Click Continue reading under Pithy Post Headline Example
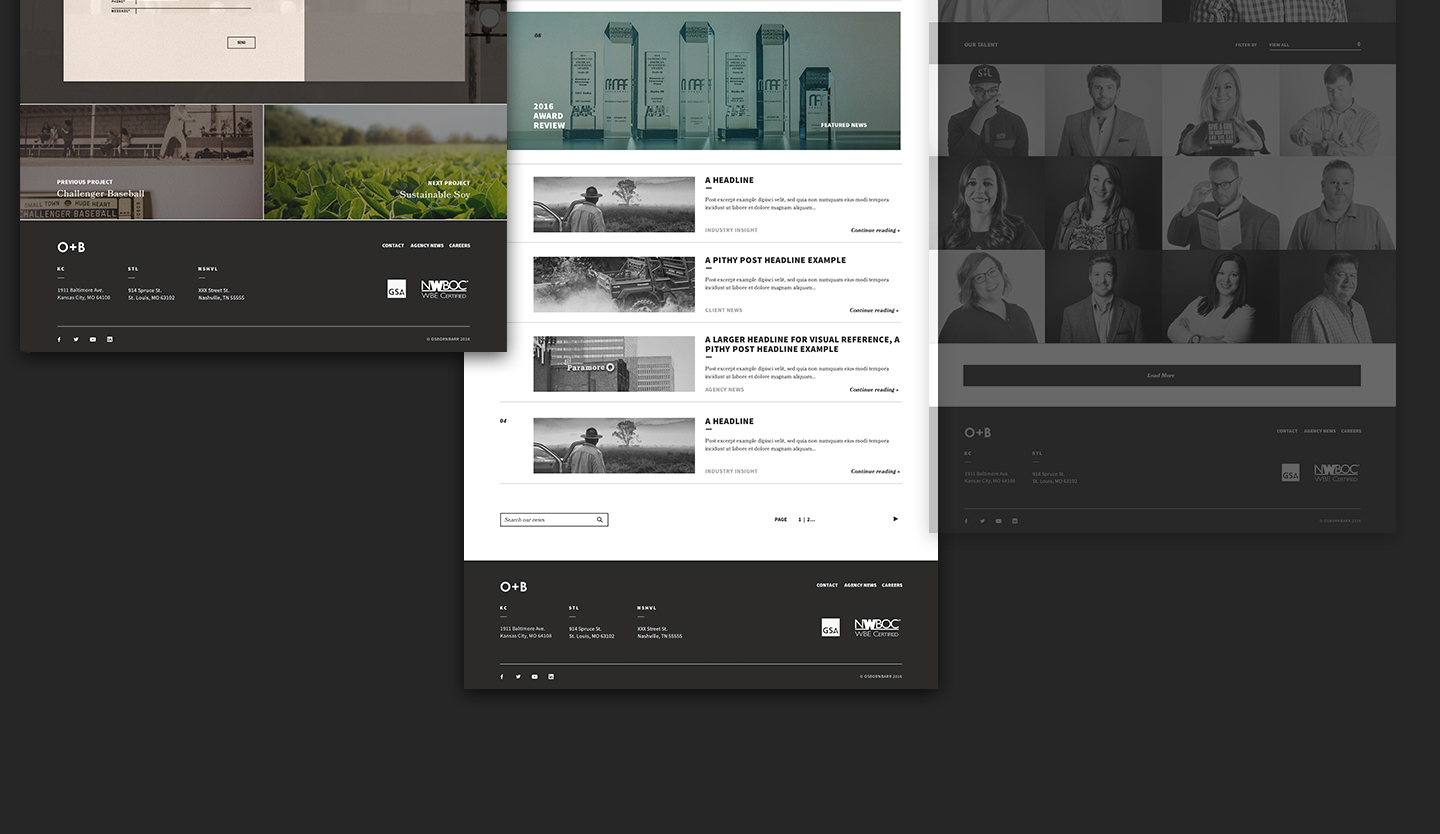Viewport: 1440px width, 834px height. pos(874,311)
